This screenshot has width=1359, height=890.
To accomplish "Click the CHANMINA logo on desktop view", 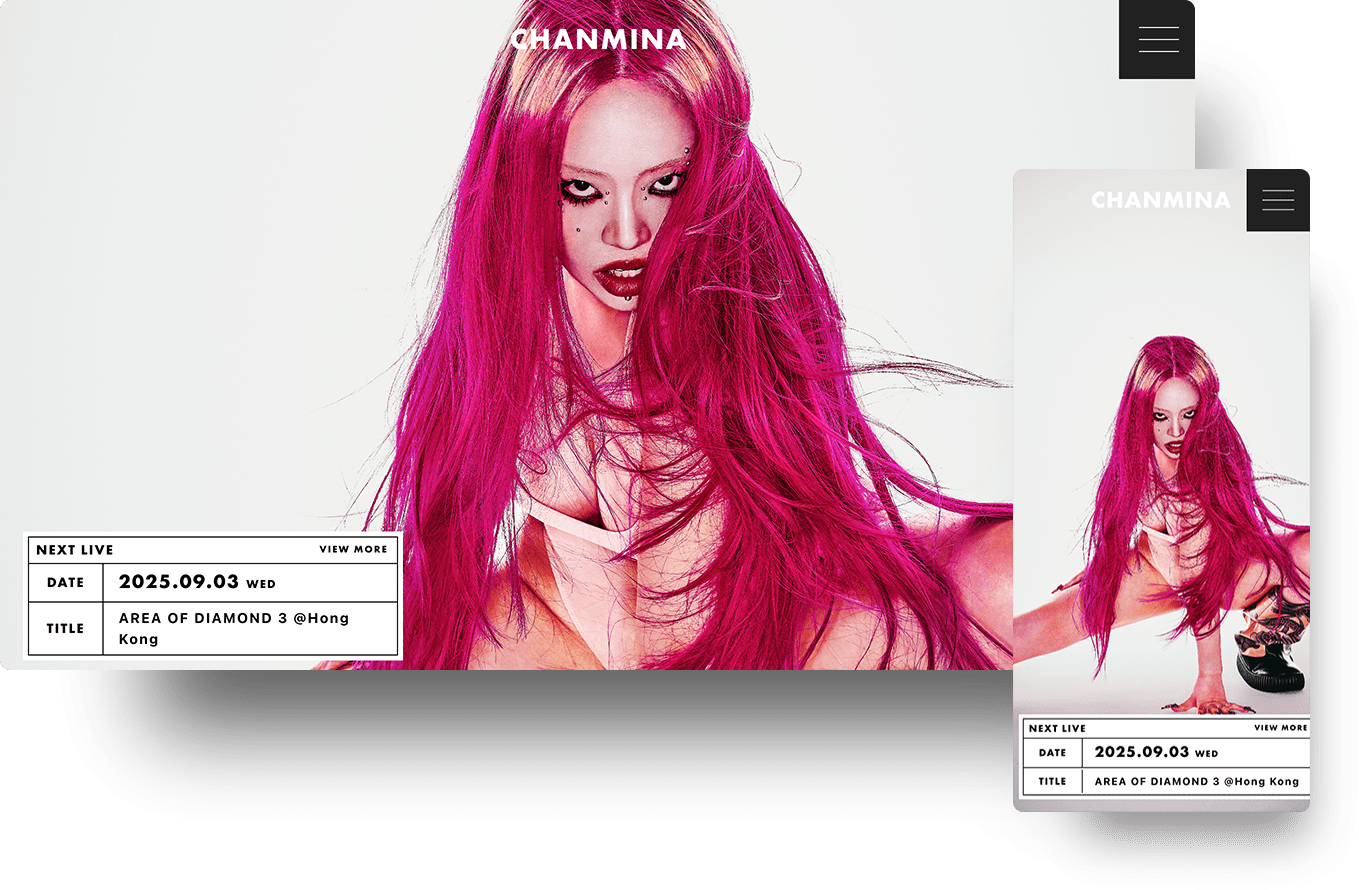I will pos(598,40).
